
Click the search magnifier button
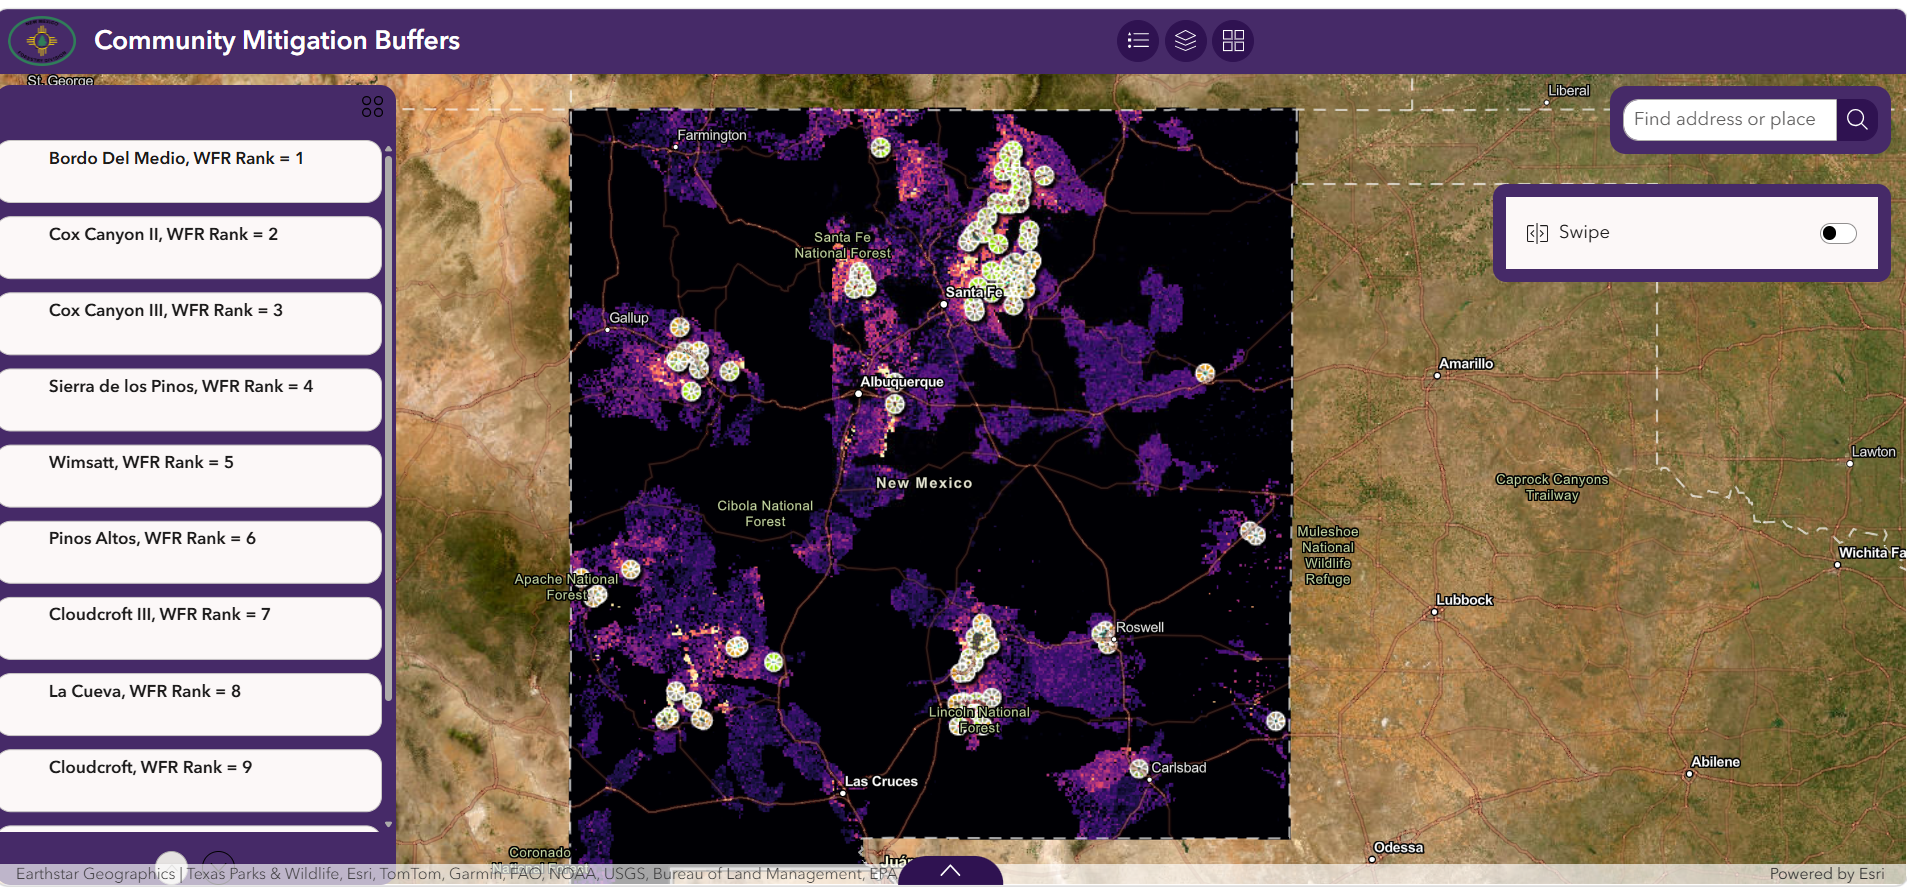point(1857,119)
